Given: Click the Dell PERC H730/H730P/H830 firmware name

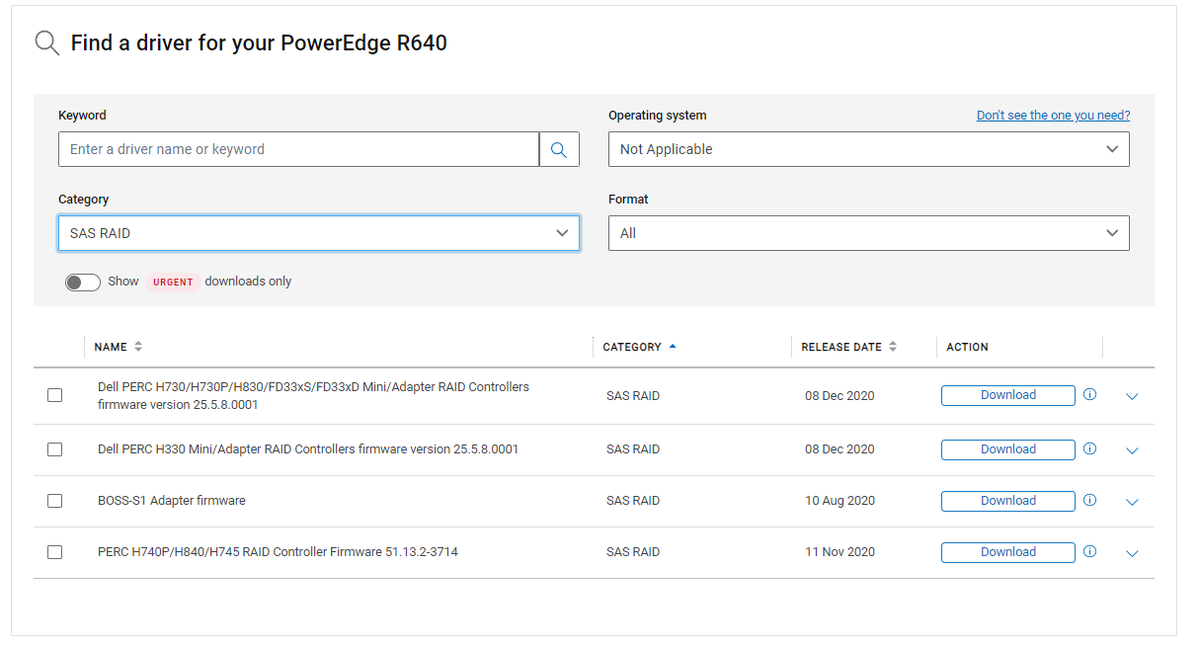Looking at the screenshot, I should coord(314,395).
